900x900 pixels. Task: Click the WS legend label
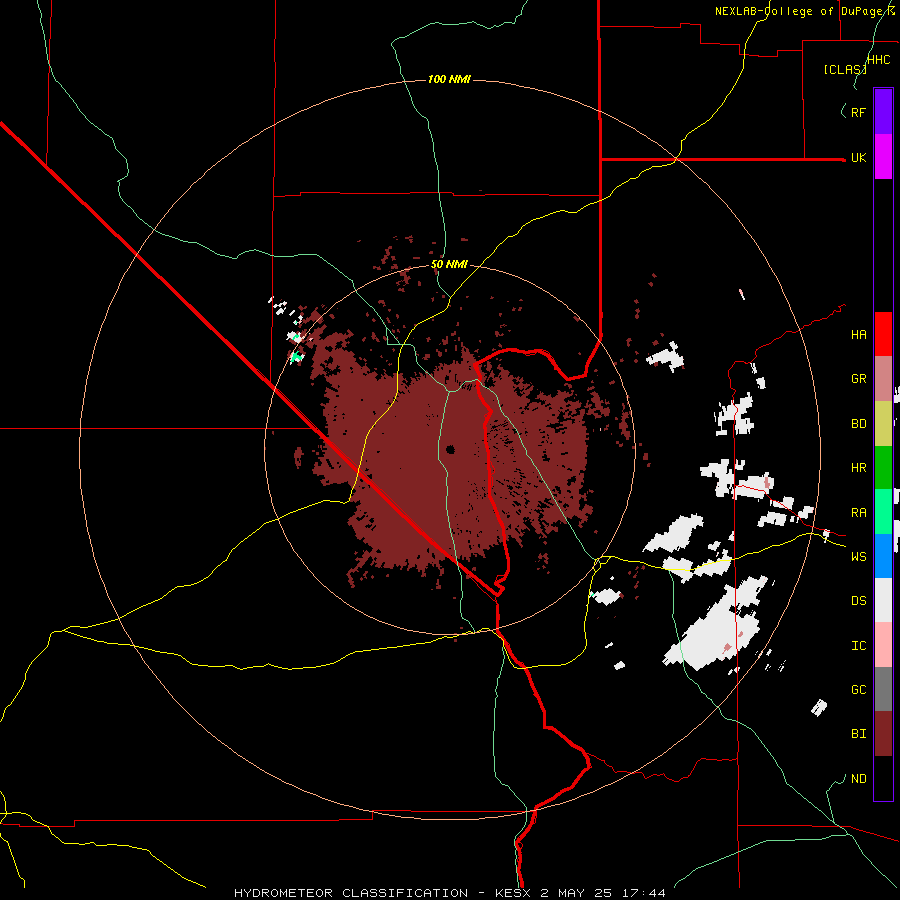858,557
